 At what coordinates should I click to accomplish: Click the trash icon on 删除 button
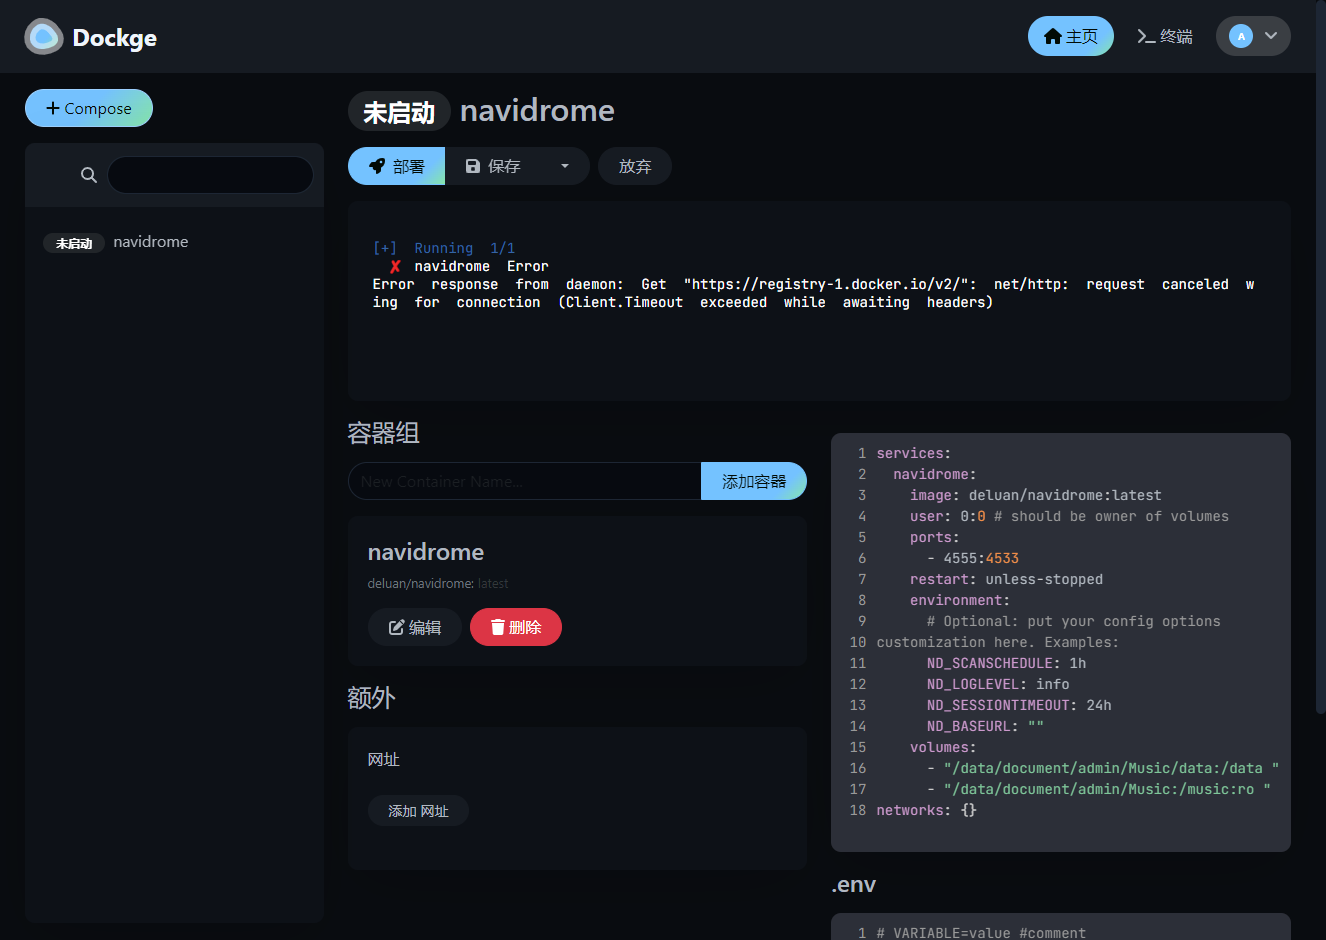[497, 627]
